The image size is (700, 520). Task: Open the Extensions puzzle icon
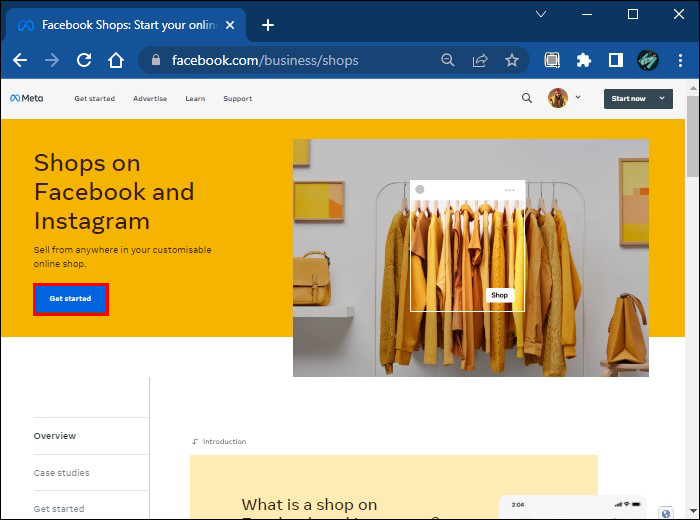[583, 60]
